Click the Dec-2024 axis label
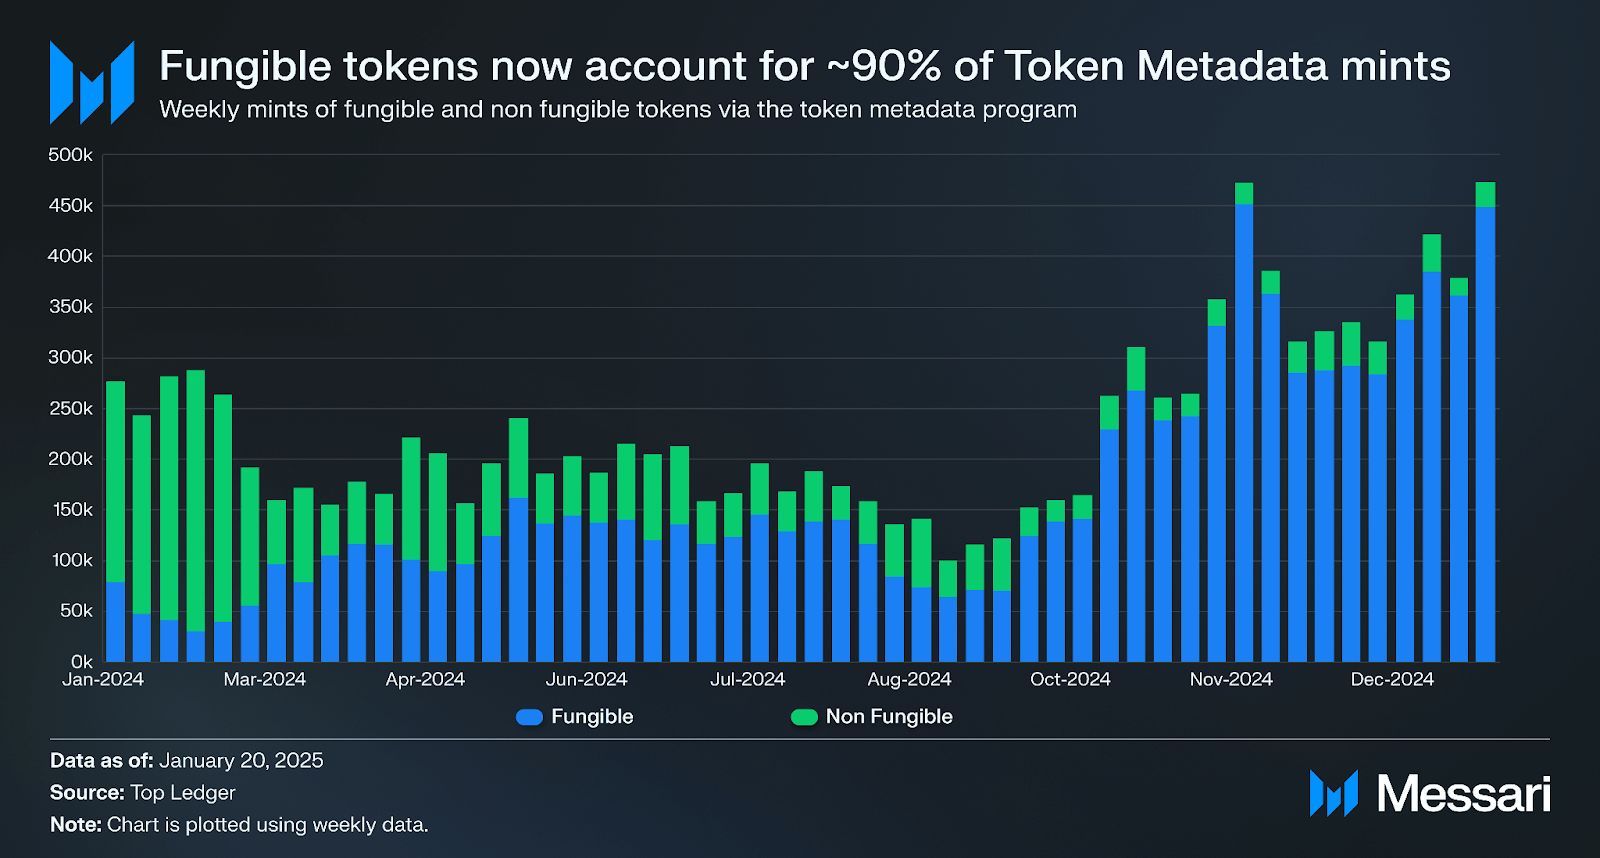Screen dimensions: 1600x858 click(1392, 679)
